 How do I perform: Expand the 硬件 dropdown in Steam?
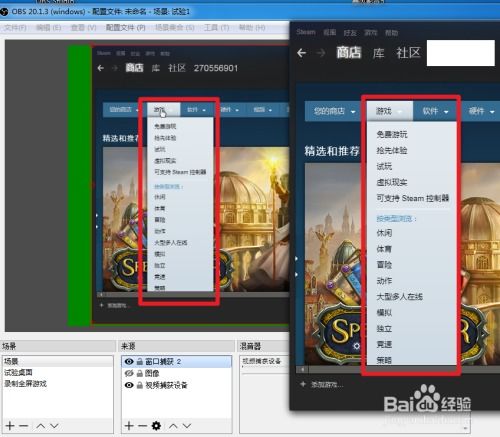481,111
